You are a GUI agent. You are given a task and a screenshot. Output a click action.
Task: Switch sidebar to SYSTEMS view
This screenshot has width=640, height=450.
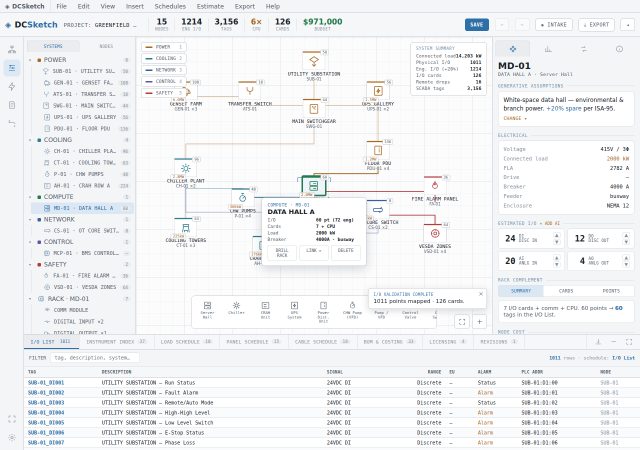pyautogui.click(x=53, y=46)
